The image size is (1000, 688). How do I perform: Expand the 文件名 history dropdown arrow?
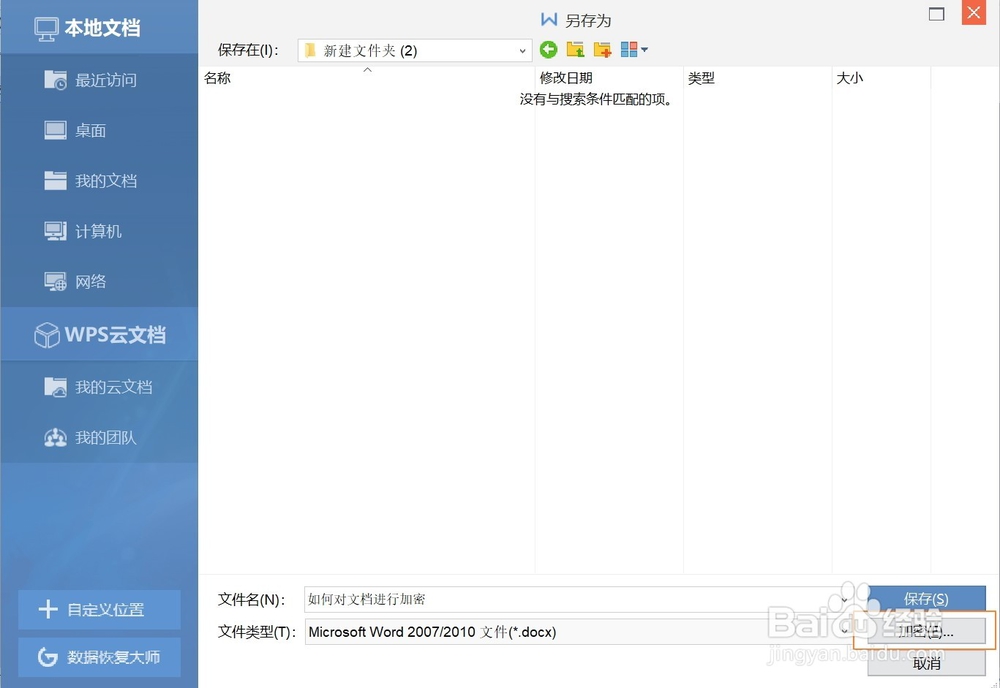(x=844, y=600)
